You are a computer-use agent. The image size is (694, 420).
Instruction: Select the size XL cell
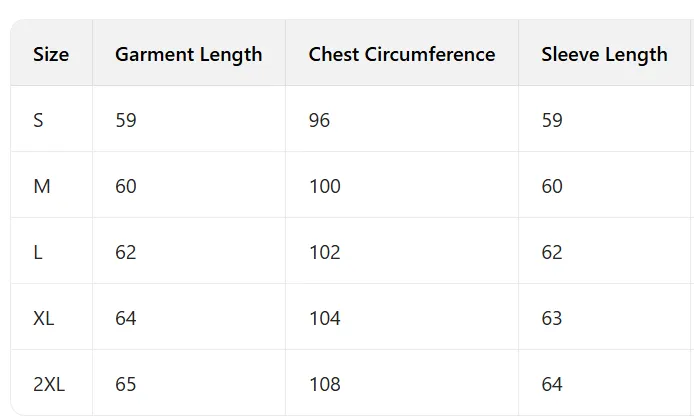click(44, 318)
